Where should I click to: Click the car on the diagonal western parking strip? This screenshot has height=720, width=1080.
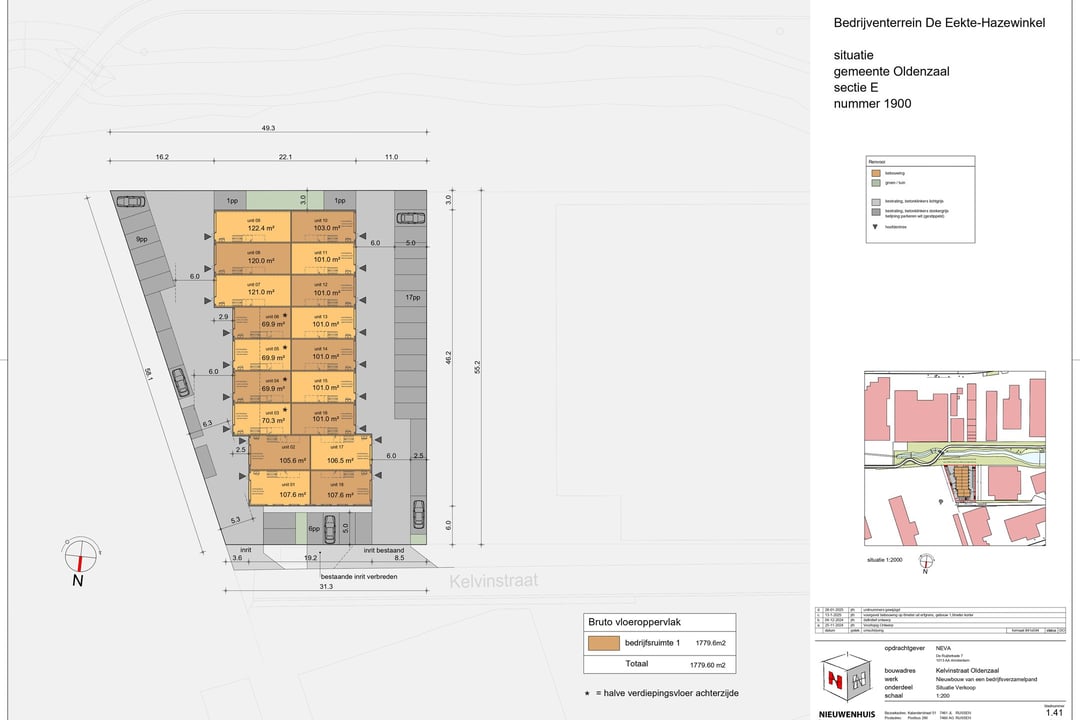click(x=180, y=382)
